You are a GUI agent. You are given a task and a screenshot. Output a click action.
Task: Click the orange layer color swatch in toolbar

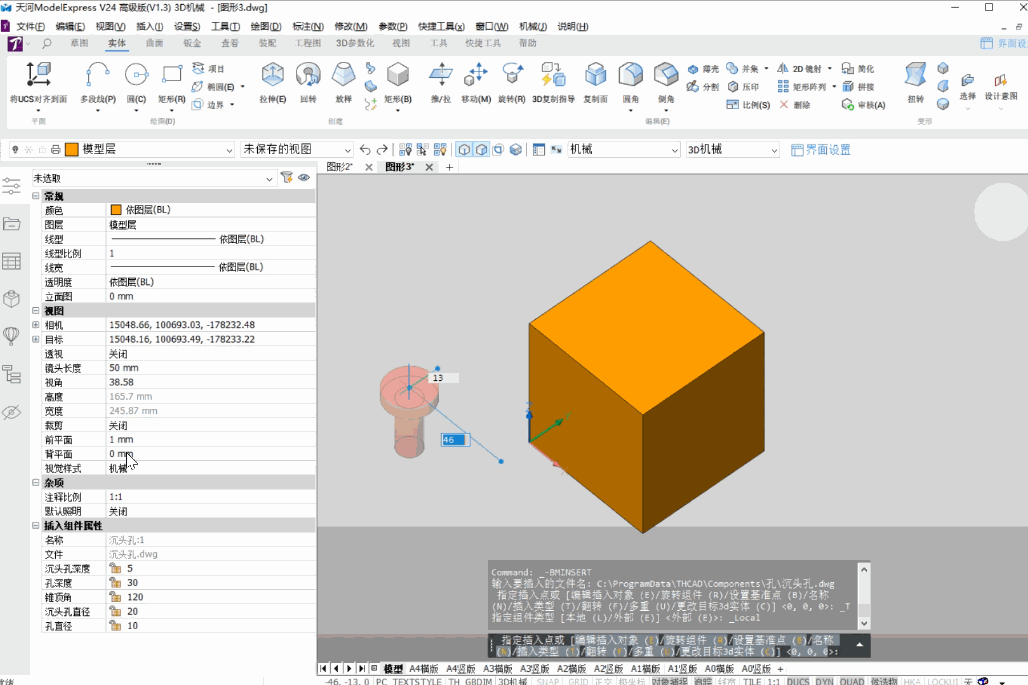pos(71,149)
